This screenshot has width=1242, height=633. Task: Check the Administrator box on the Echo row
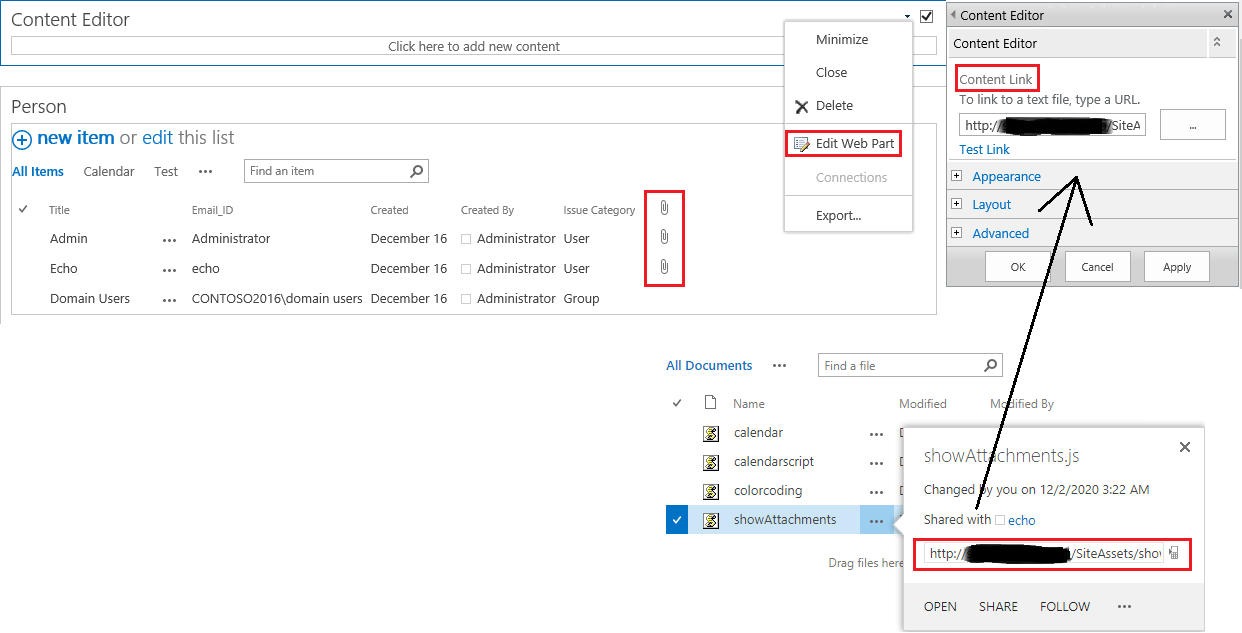click(x=466, y=268)
